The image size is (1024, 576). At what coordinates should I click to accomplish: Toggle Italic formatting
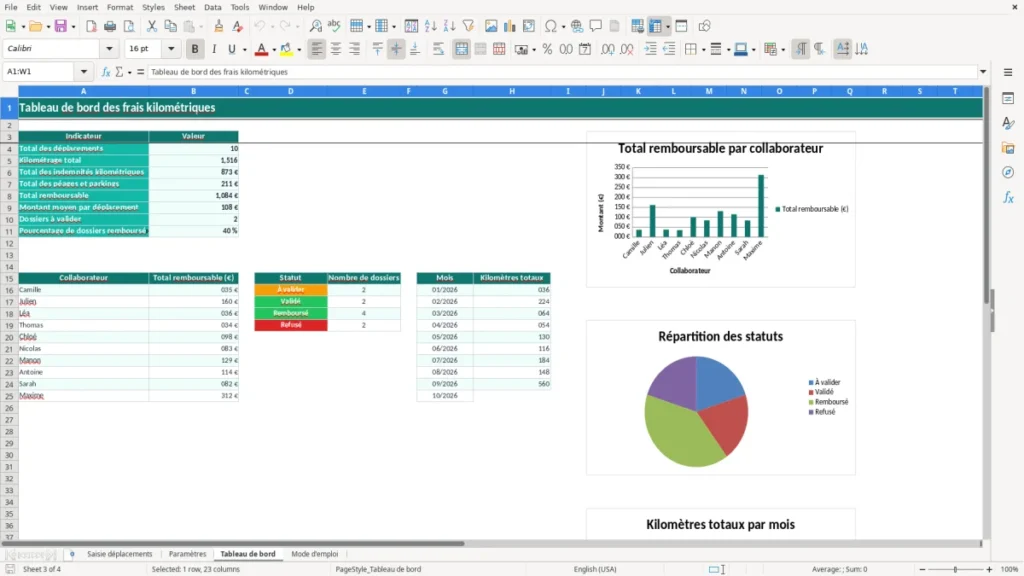pyautogui.click(x=214, y=49)
